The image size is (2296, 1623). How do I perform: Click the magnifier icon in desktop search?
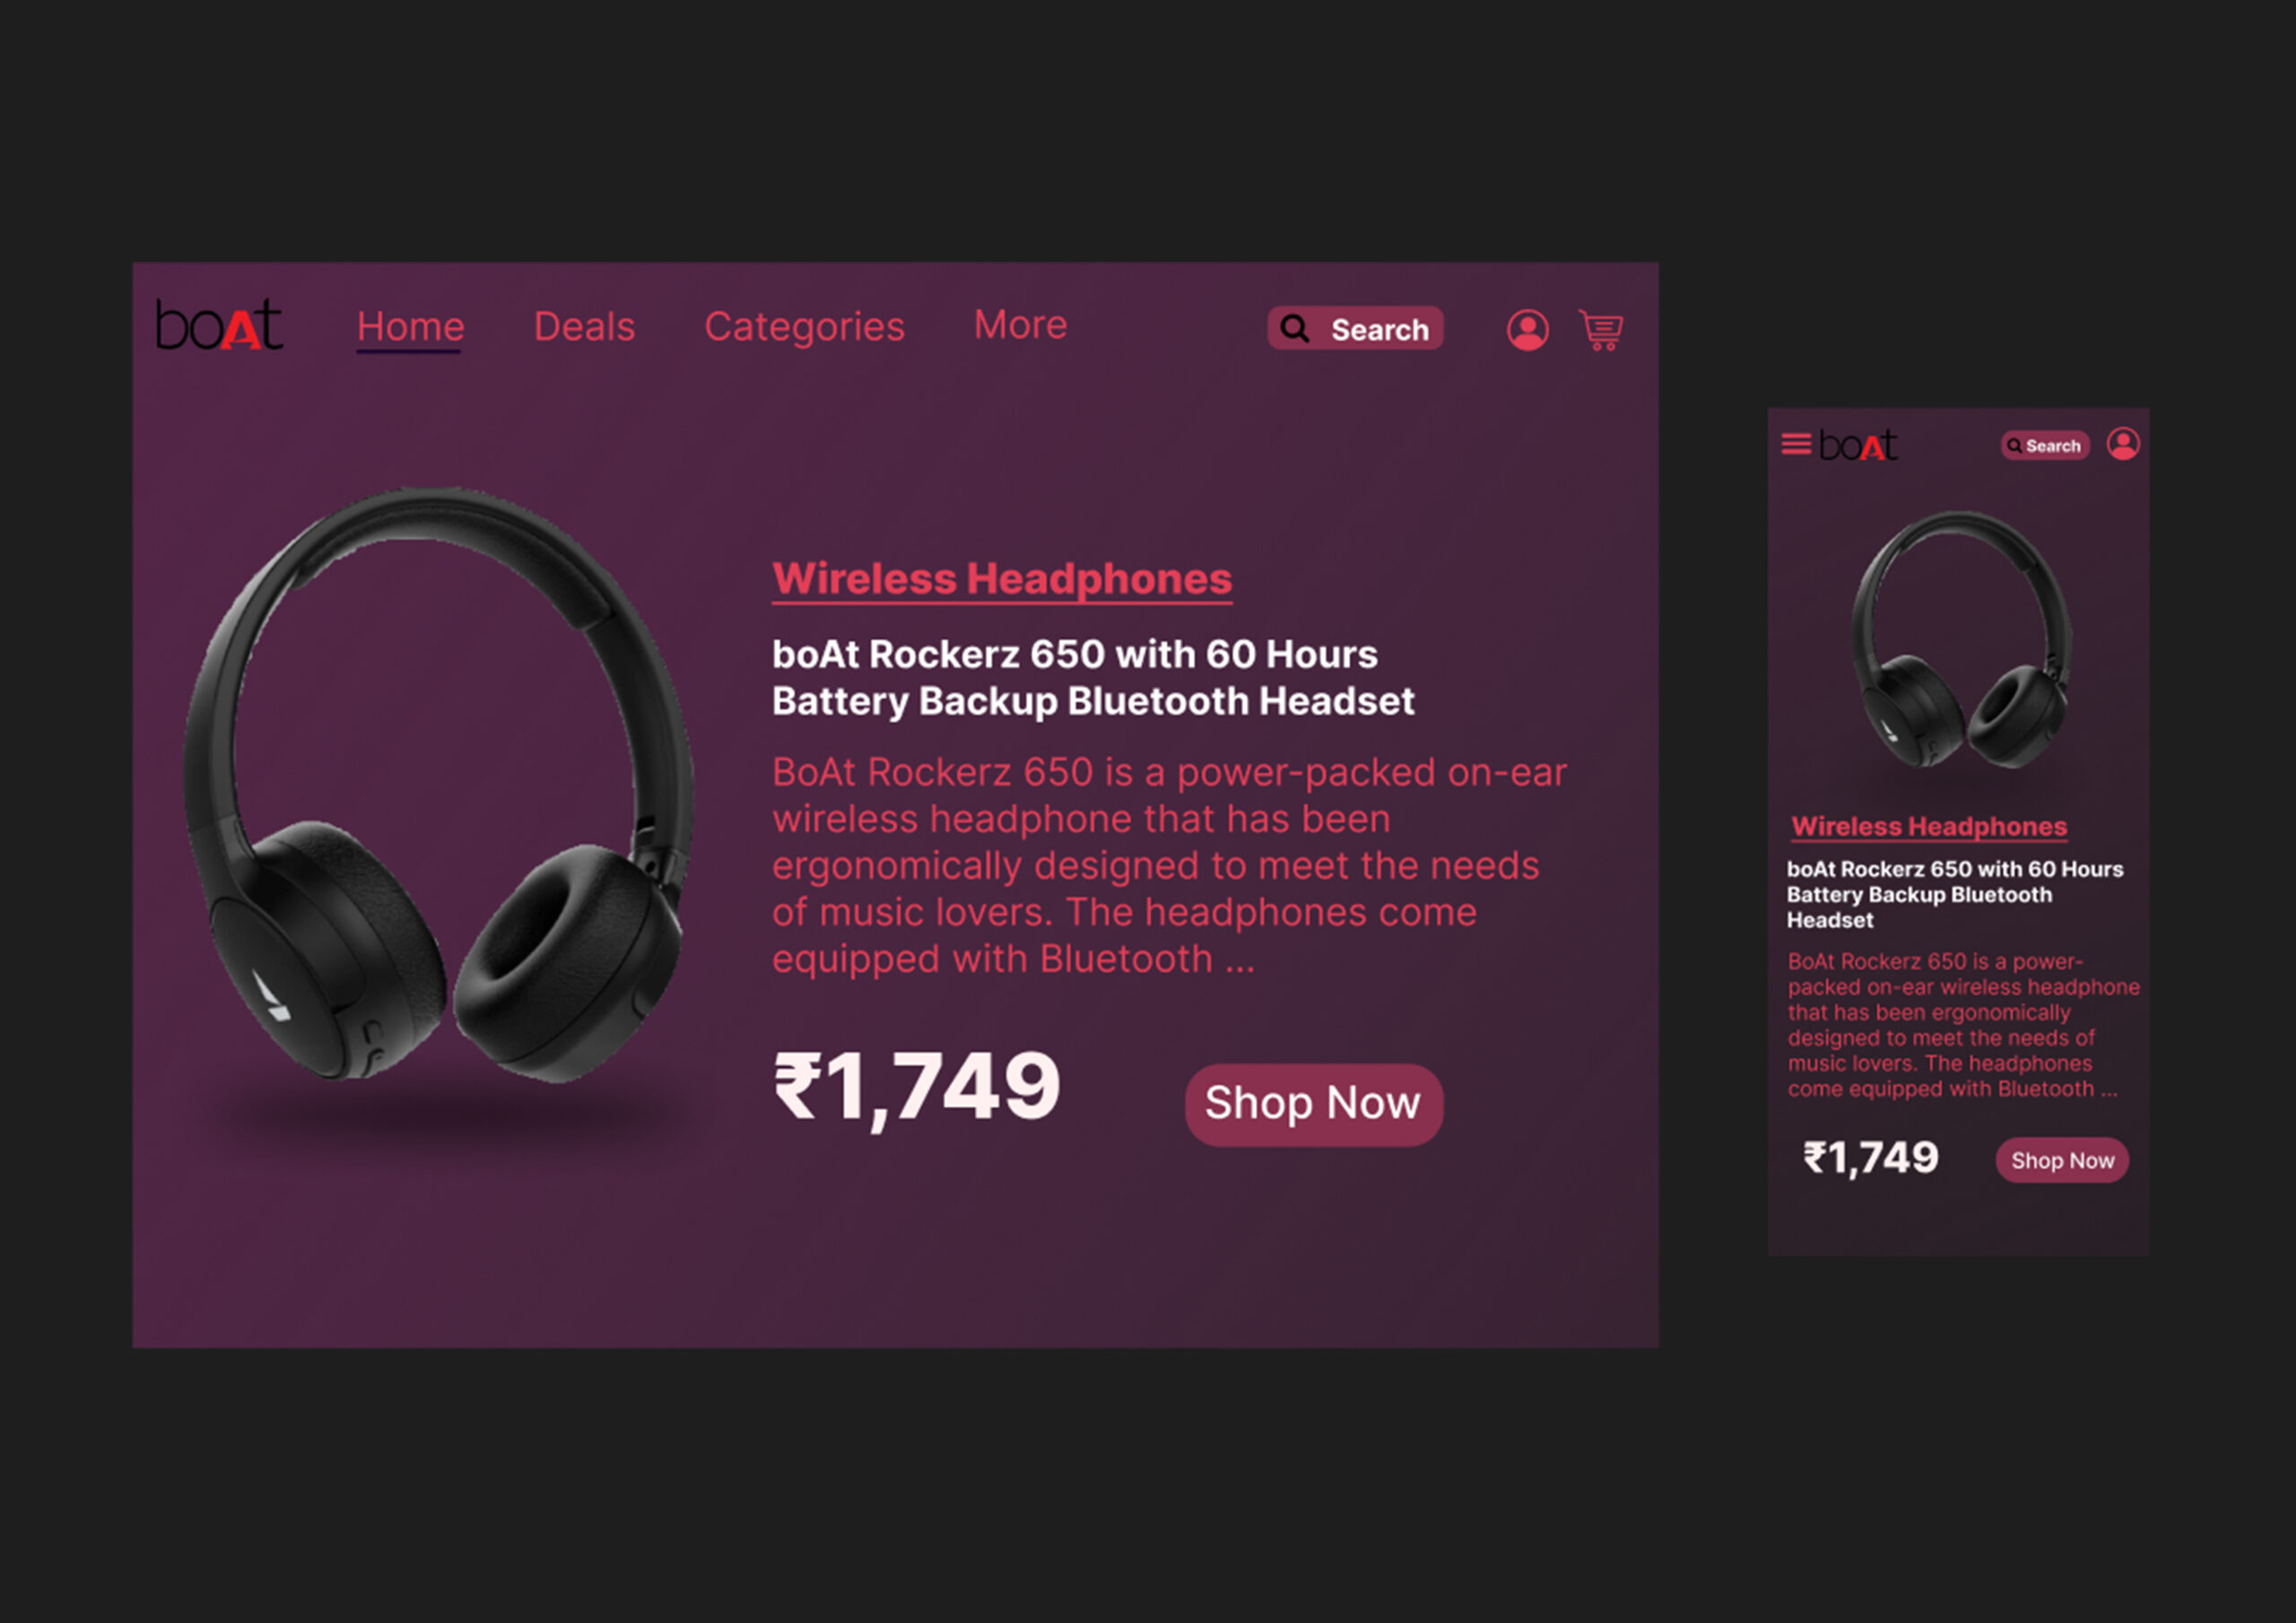(1294, 328)
